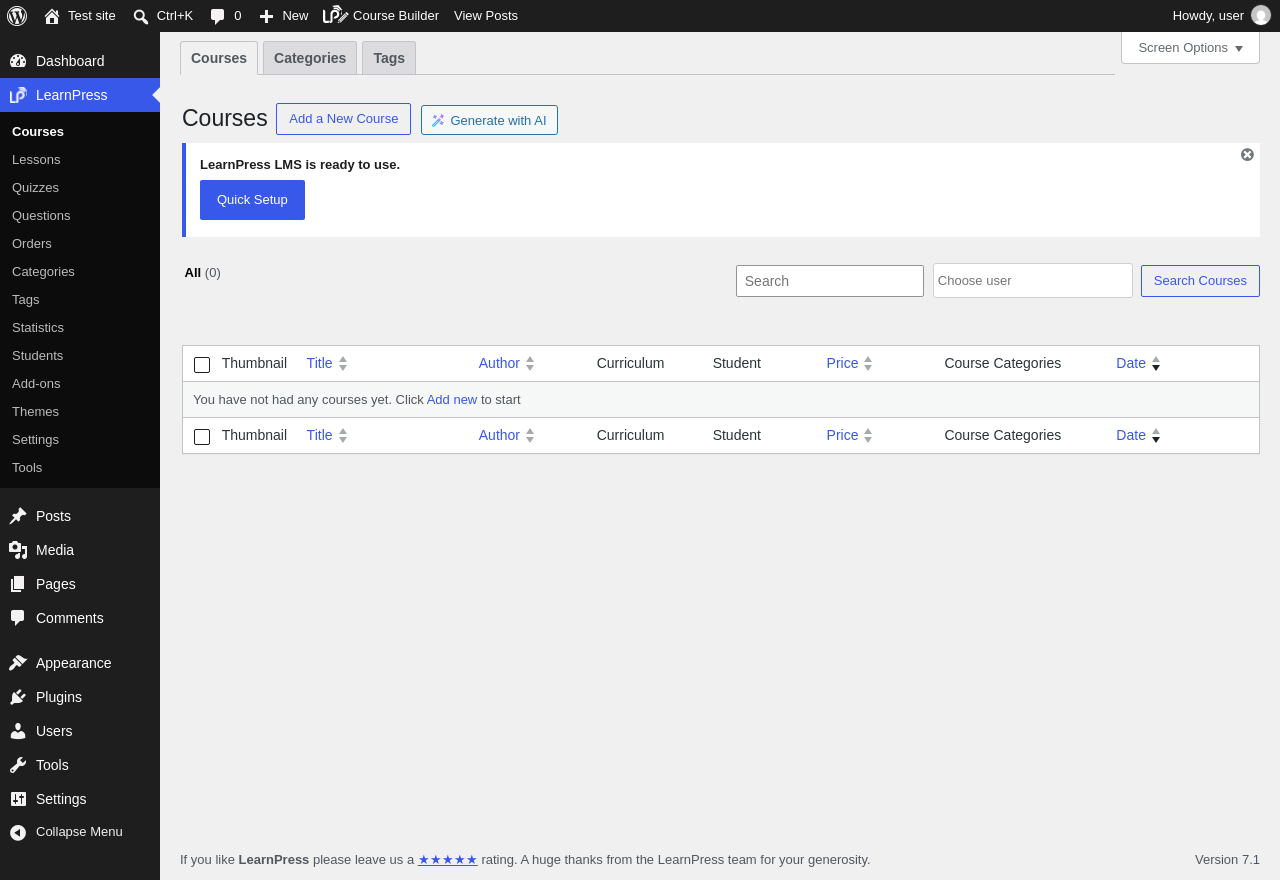Image resolution: width=1280 pixels, height=880 pixels.
Task: Switch to the Tags tab
Action: (x=389, y=58)
